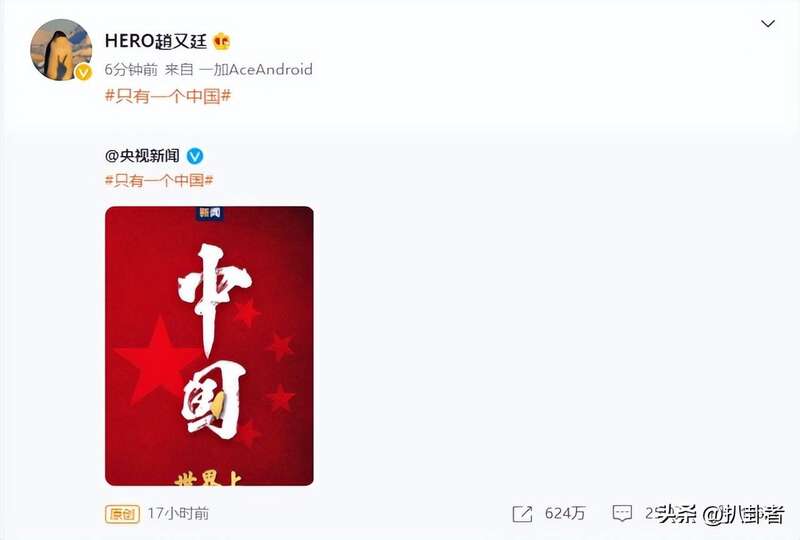Click the blue verified badge next to 央视新闻
This screenshot has height=540, width=800.
pos(195,156)
